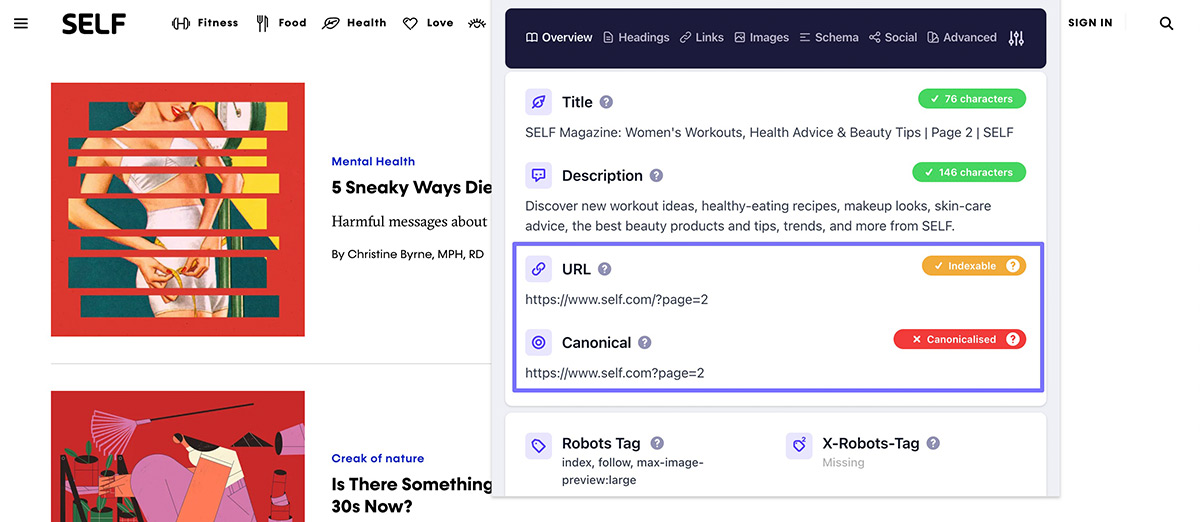Image resolution: width=1200 pixels, height=522 pixels.
Task: Click the Indexable badge
Action: coord(974,266)
